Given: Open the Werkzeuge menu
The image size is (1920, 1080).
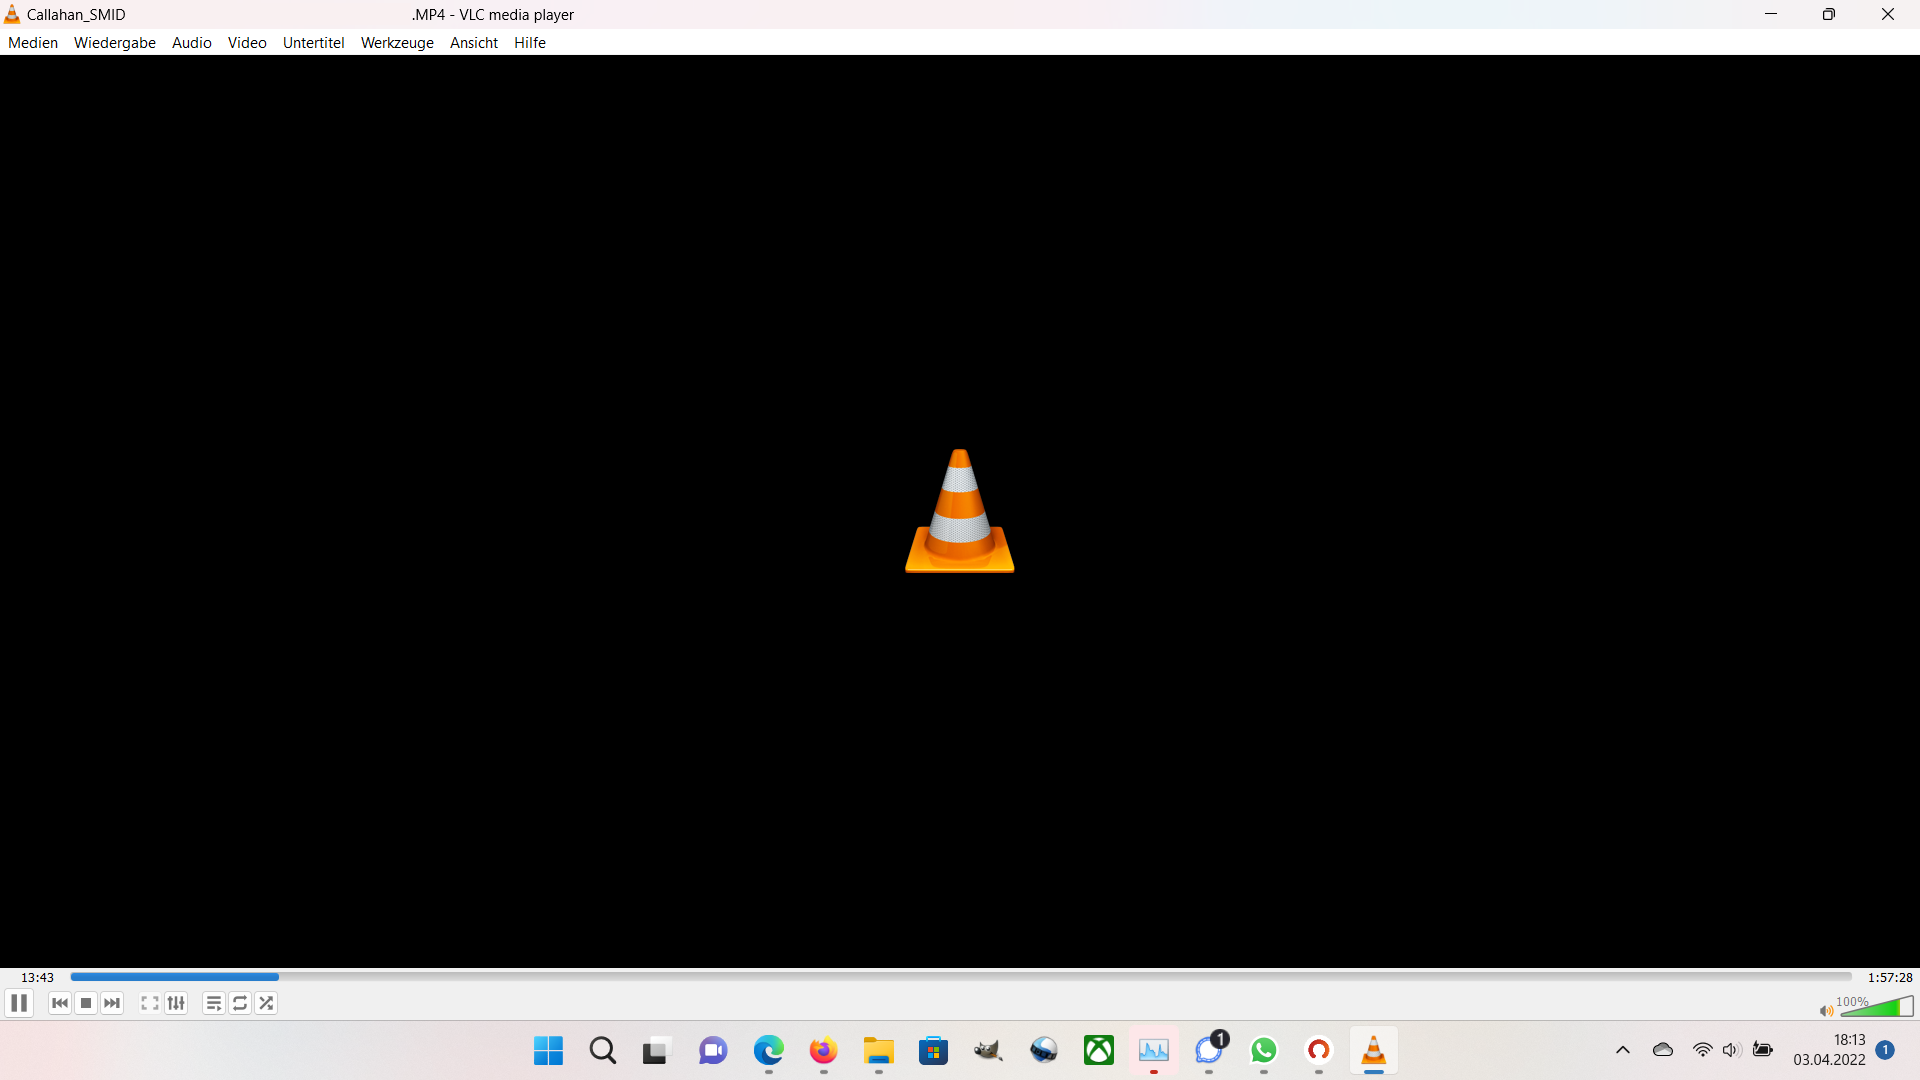Looking at the screenshot, I should point(397,43).
